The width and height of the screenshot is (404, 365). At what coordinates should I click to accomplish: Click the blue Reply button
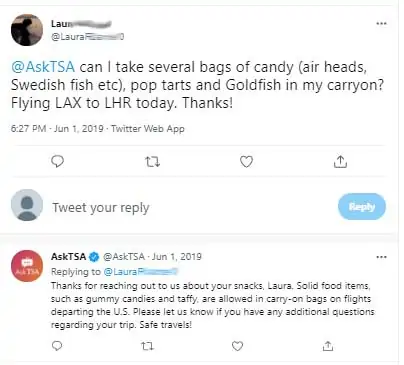(x=362, y=207)
